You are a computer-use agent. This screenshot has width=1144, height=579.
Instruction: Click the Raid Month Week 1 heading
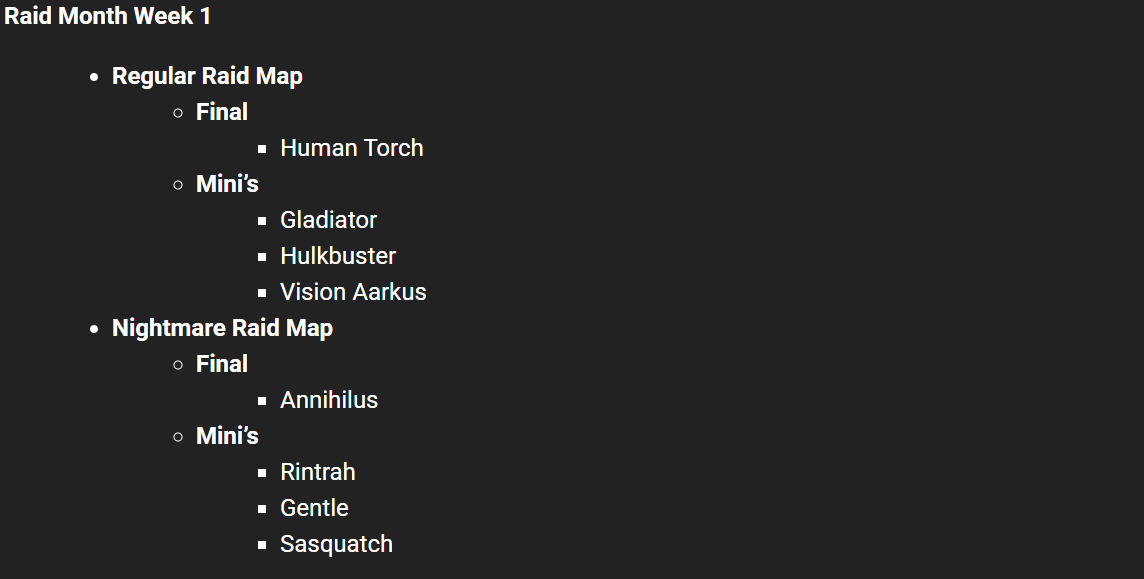[107, 16]
